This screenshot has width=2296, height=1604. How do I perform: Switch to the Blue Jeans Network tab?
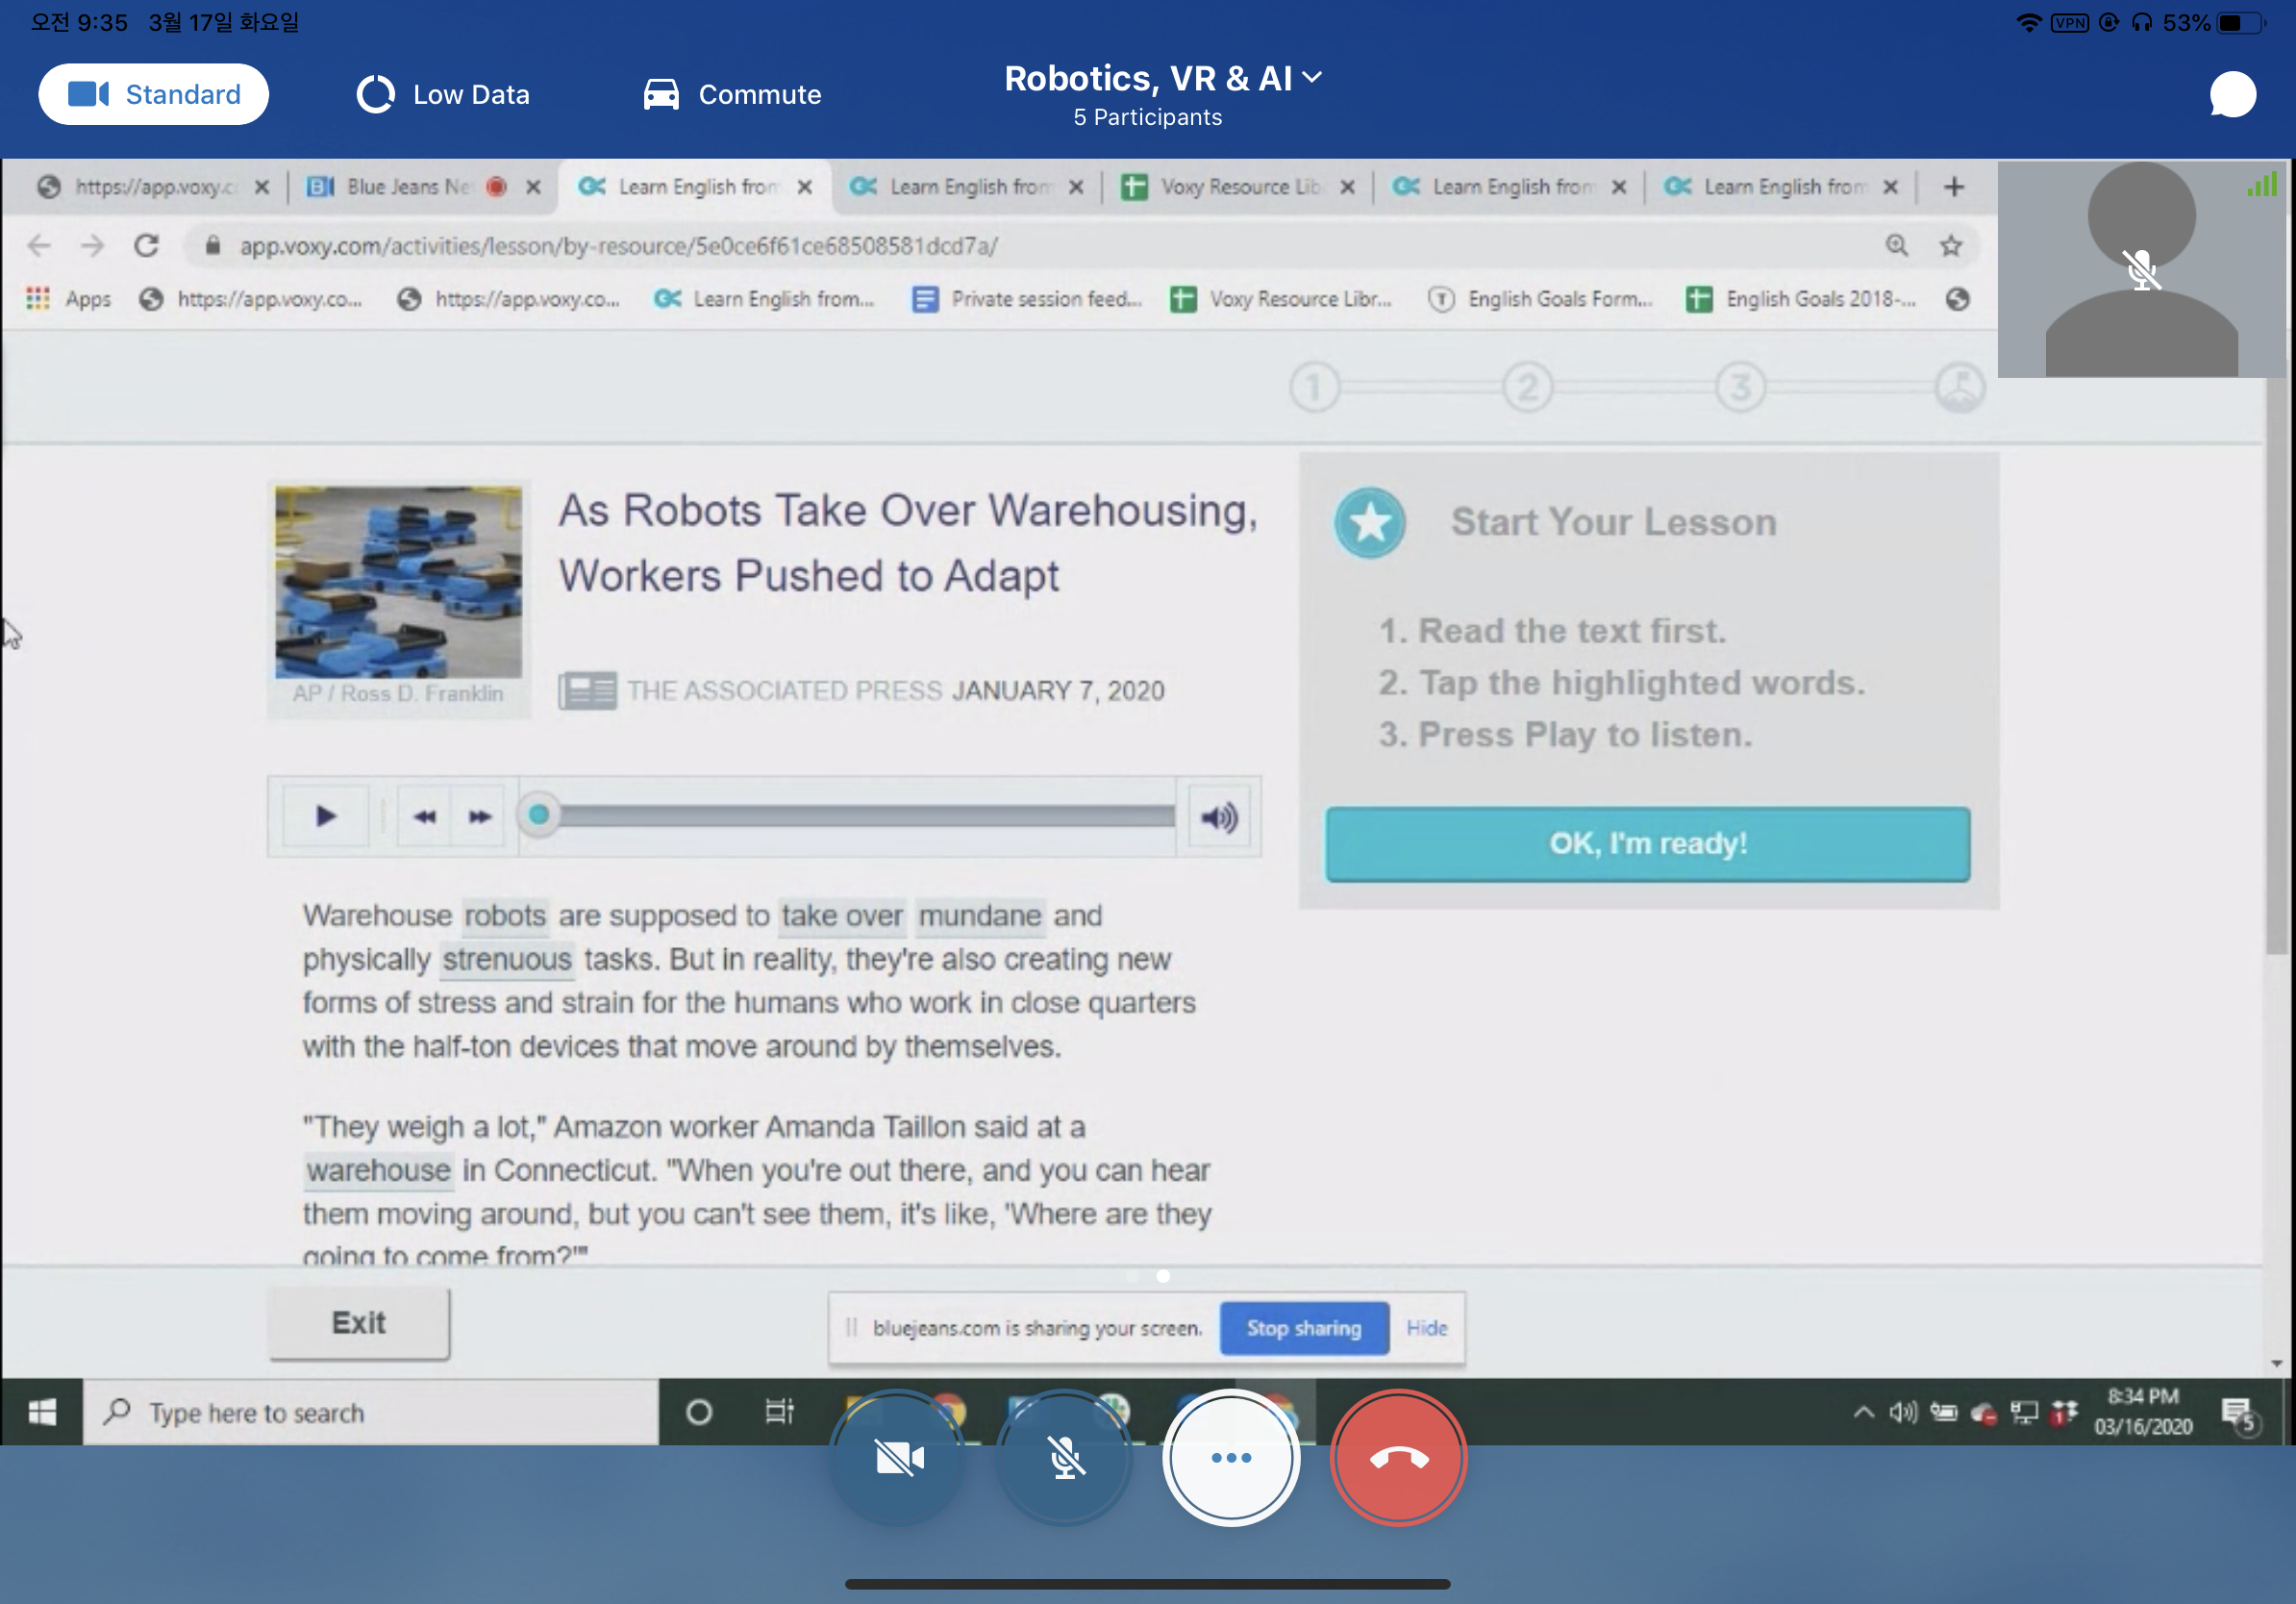point(405,187)
